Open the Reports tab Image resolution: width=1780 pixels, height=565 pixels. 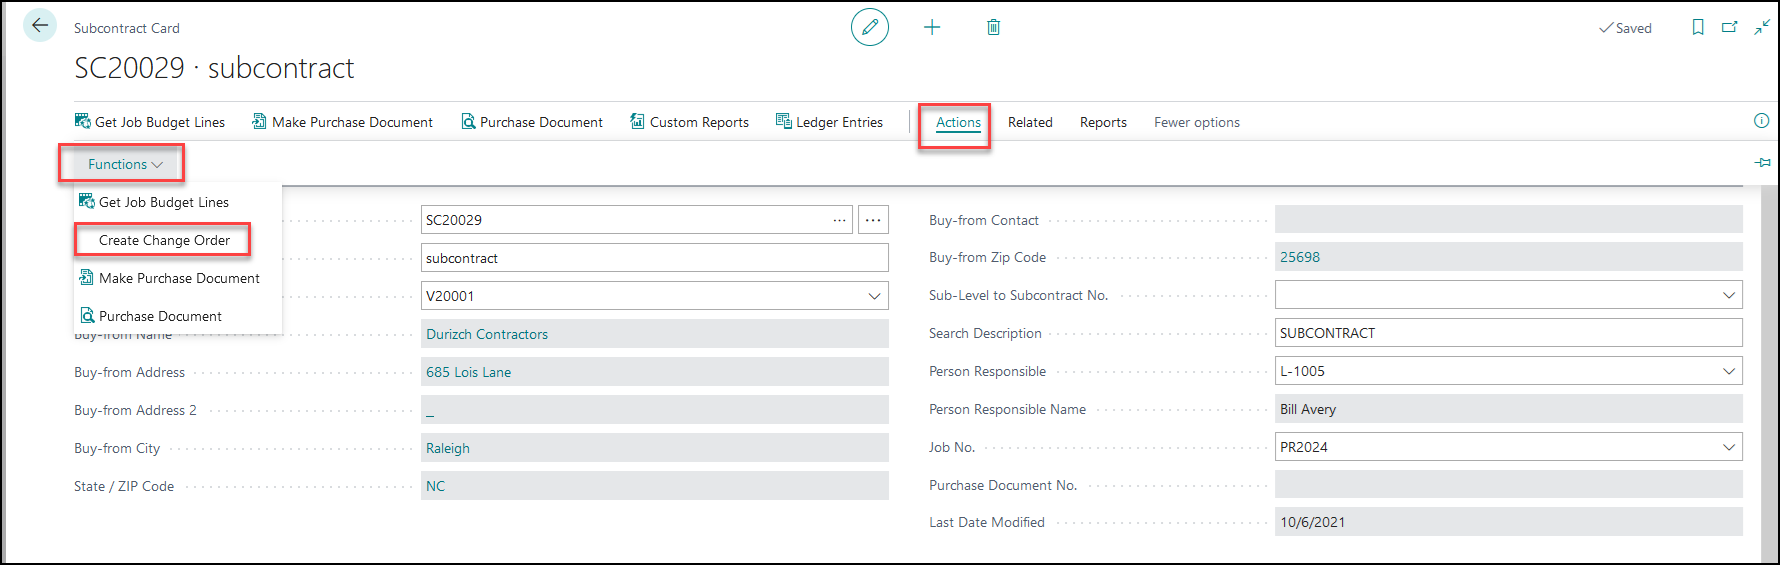(1103, 122)
